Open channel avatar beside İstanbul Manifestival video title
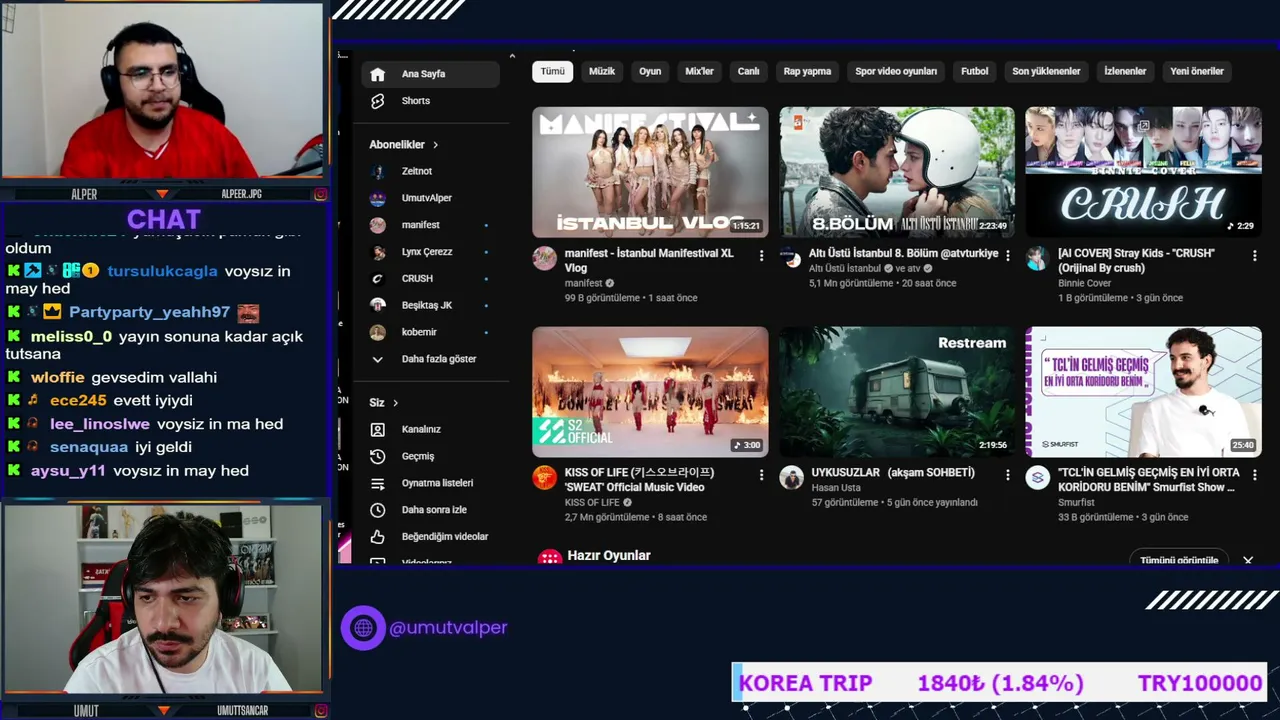 coord(545,258)
